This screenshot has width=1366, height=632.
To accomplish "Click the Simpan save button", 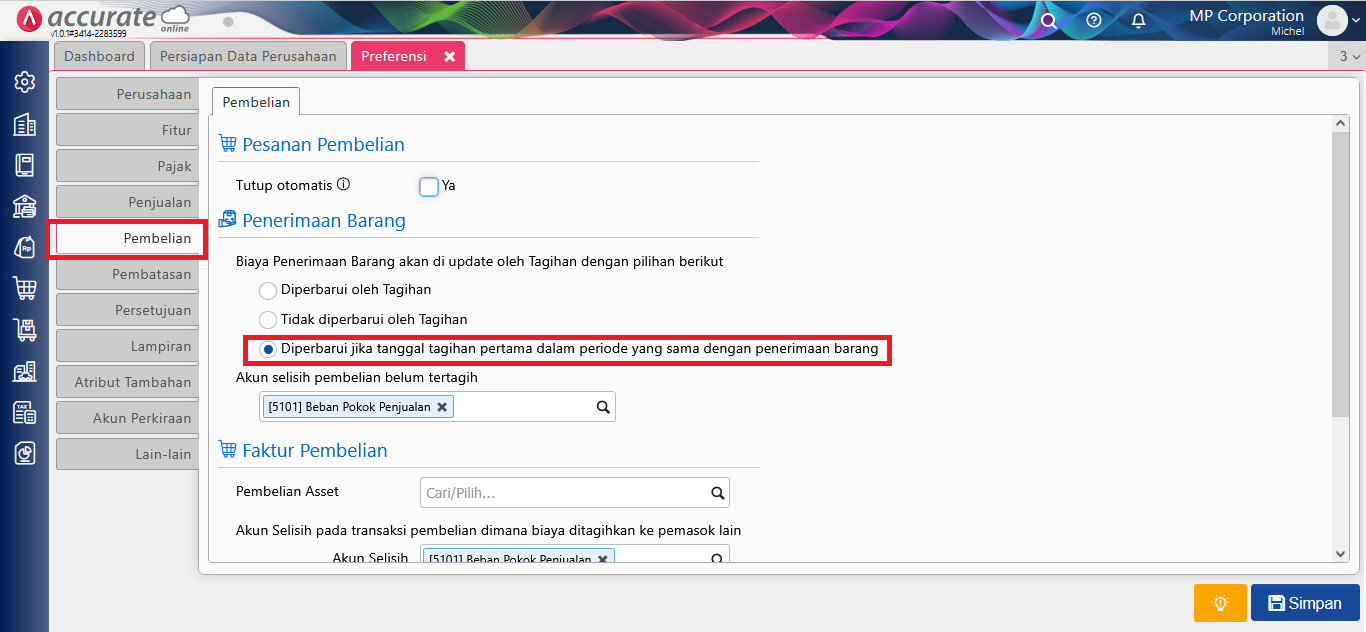I will point(1305,603).
